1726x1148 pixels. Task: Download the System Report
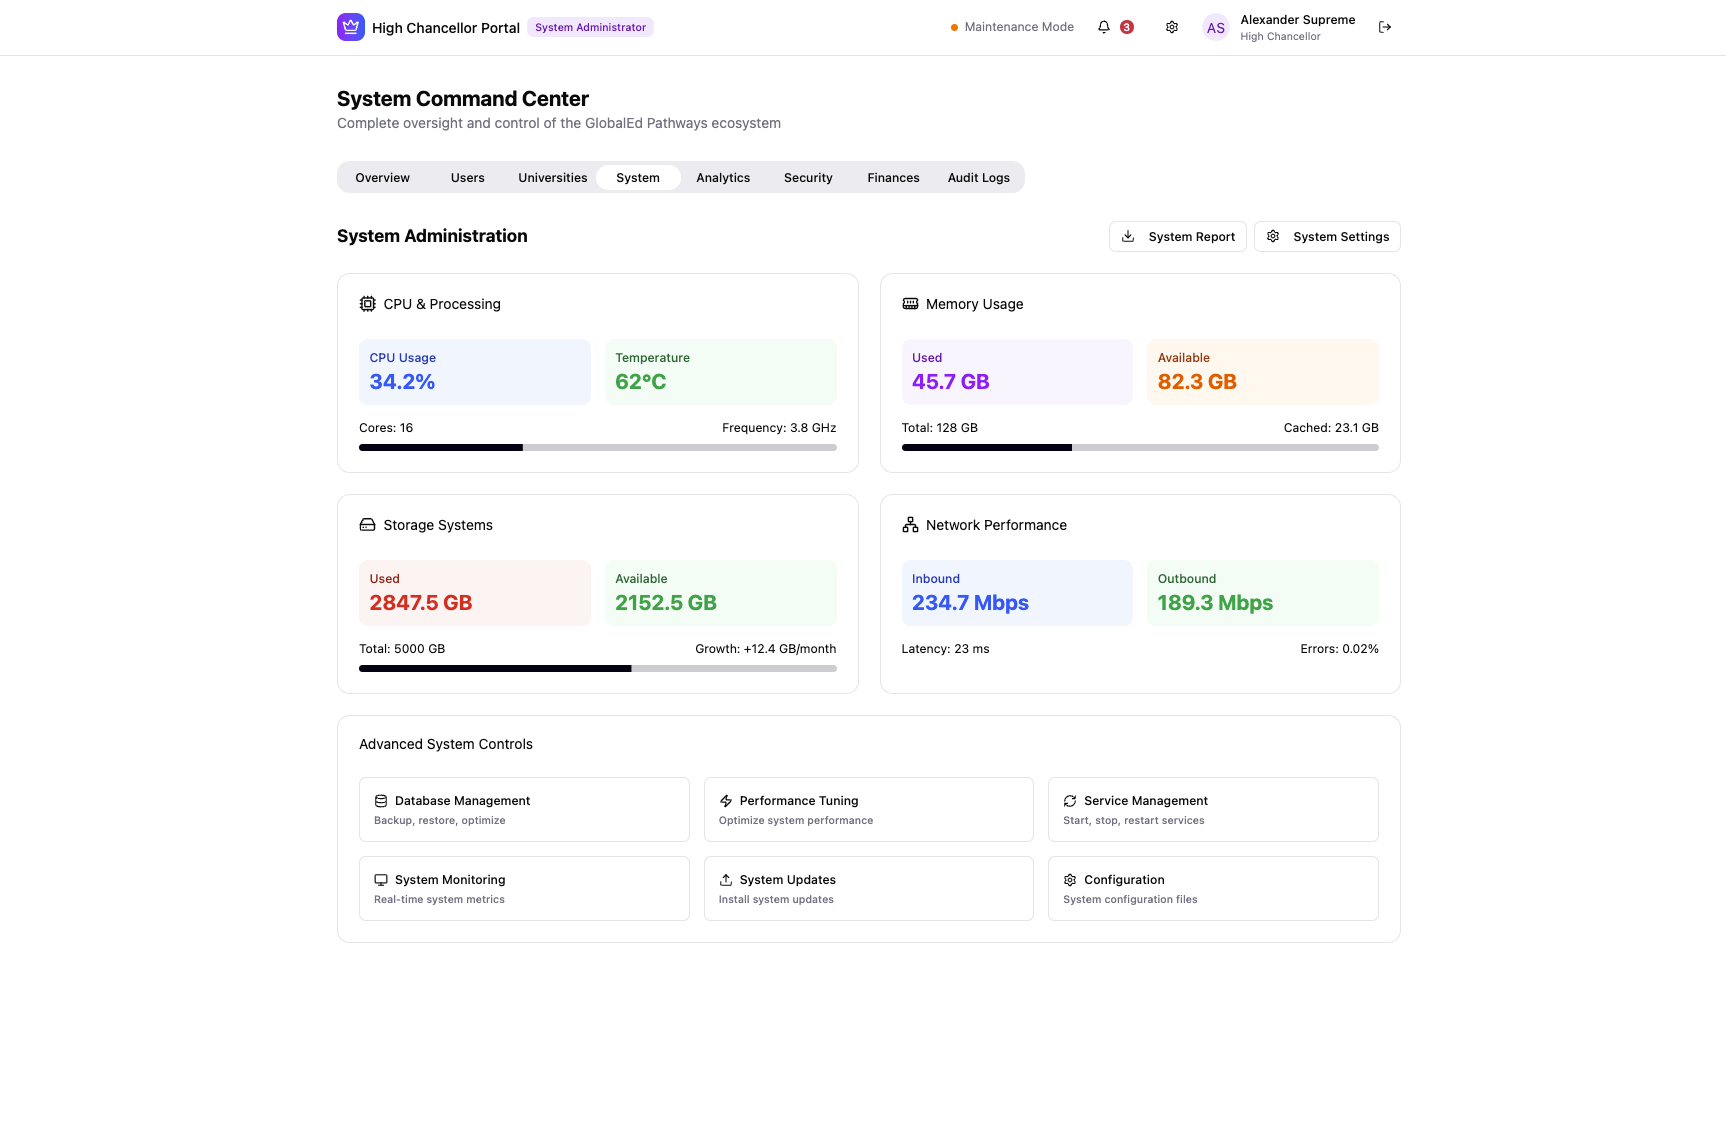(1177, 237)
